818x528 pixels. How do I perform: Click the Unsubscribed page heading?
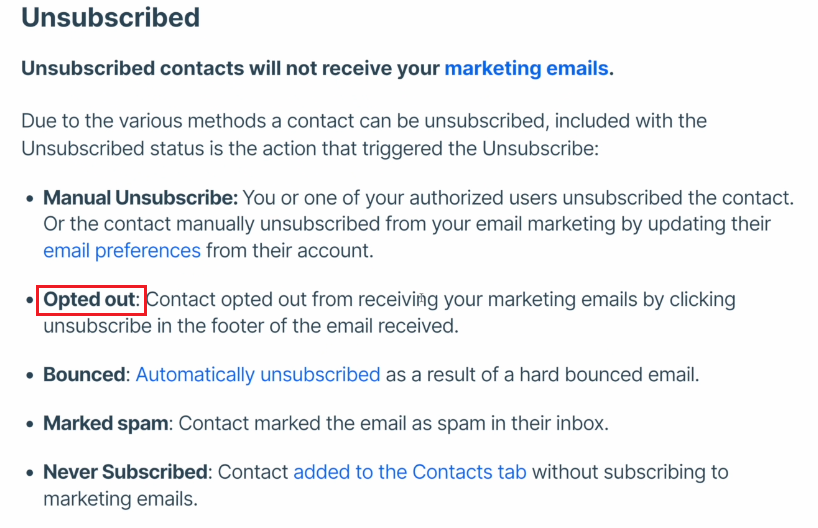pos(111,18)
